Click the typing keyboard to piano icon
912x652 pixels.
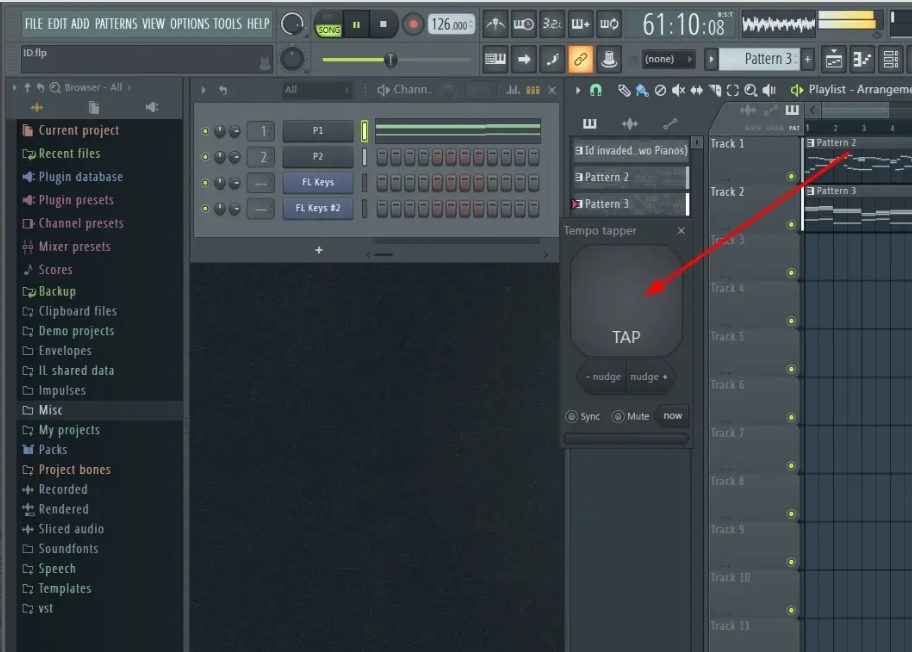(495, 58)
